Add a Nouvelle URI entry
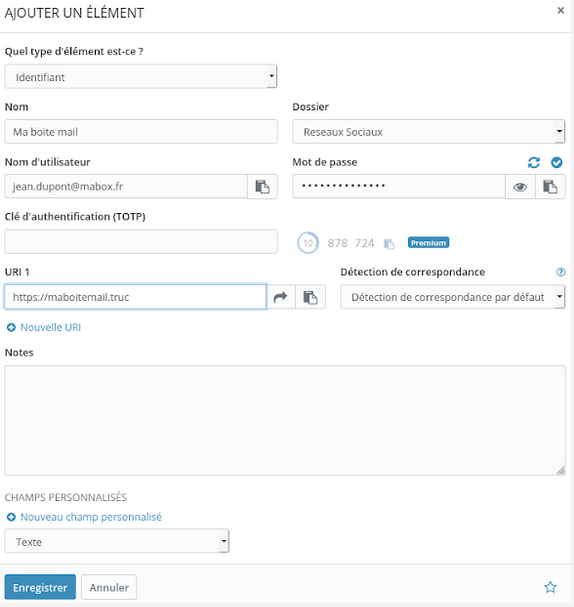The width and height of the screenshot is (574, 607). pos(44,328)
